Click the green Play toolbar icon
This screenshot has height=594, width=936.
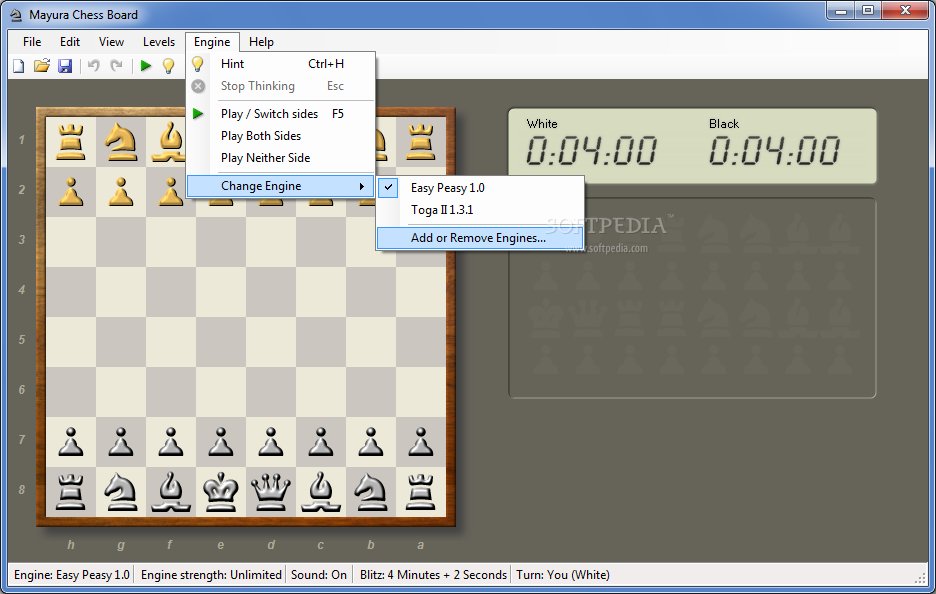tap(146, 66)
